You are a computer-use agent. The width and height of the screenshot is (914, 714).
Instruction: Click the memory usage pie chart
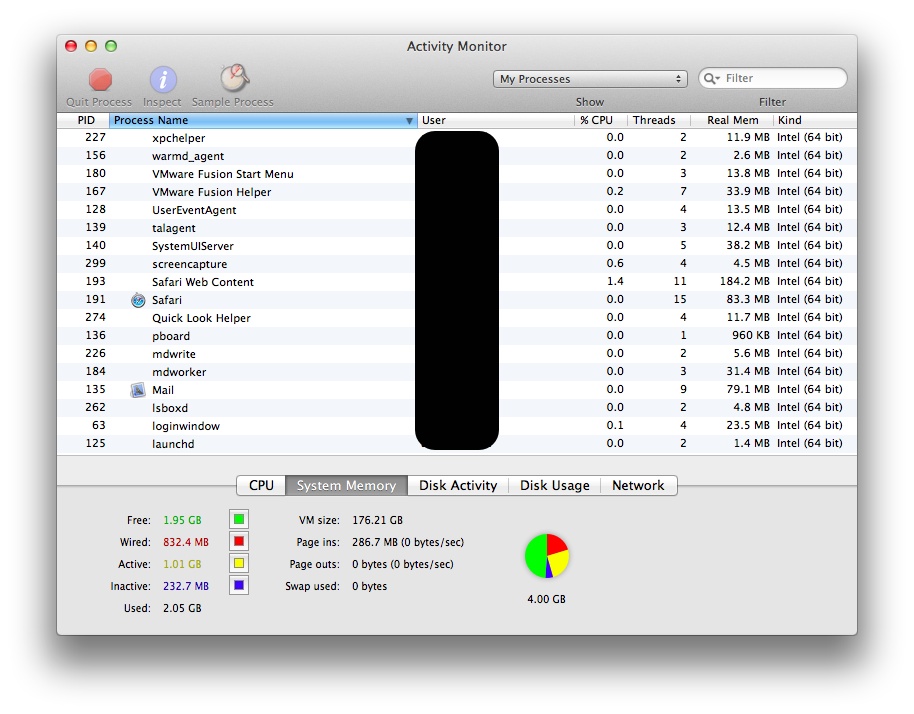pos(547,555)
